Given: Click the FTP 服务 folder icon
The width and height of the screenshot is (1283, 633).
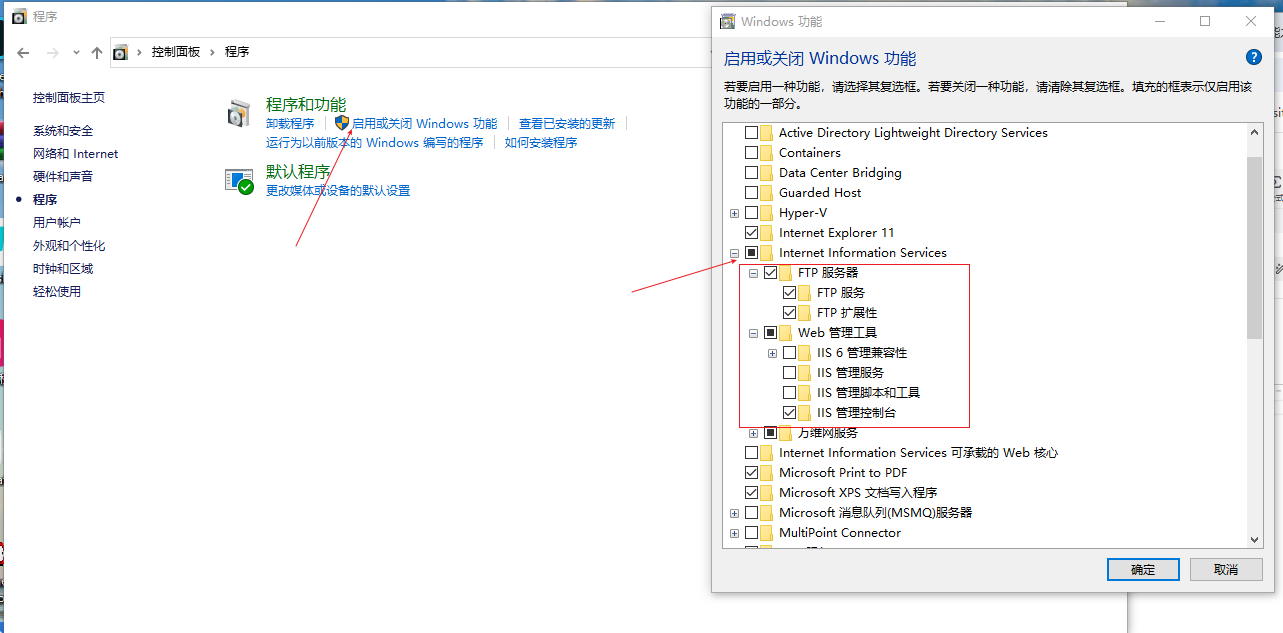Looking at the screenshot, I should pos(805,293).
